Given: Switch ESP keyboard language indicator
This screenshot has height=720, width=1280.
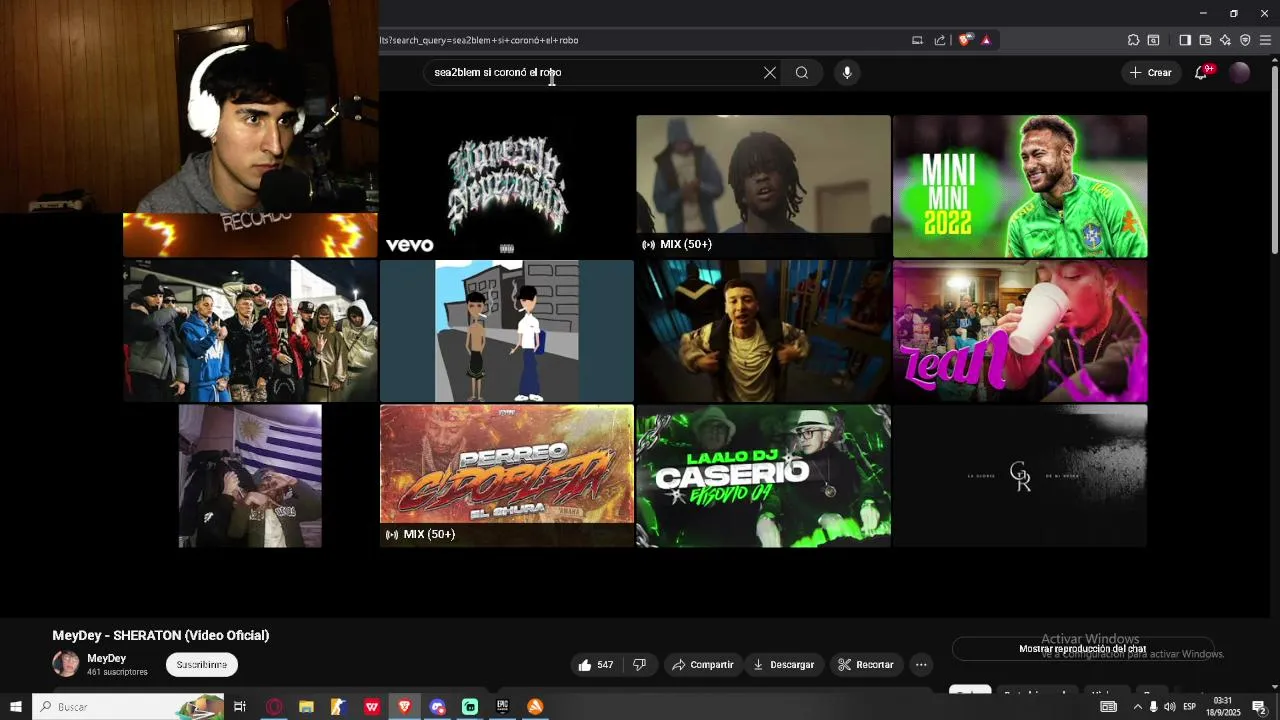Looking at the screenshot, I should tap(1190, 707).
